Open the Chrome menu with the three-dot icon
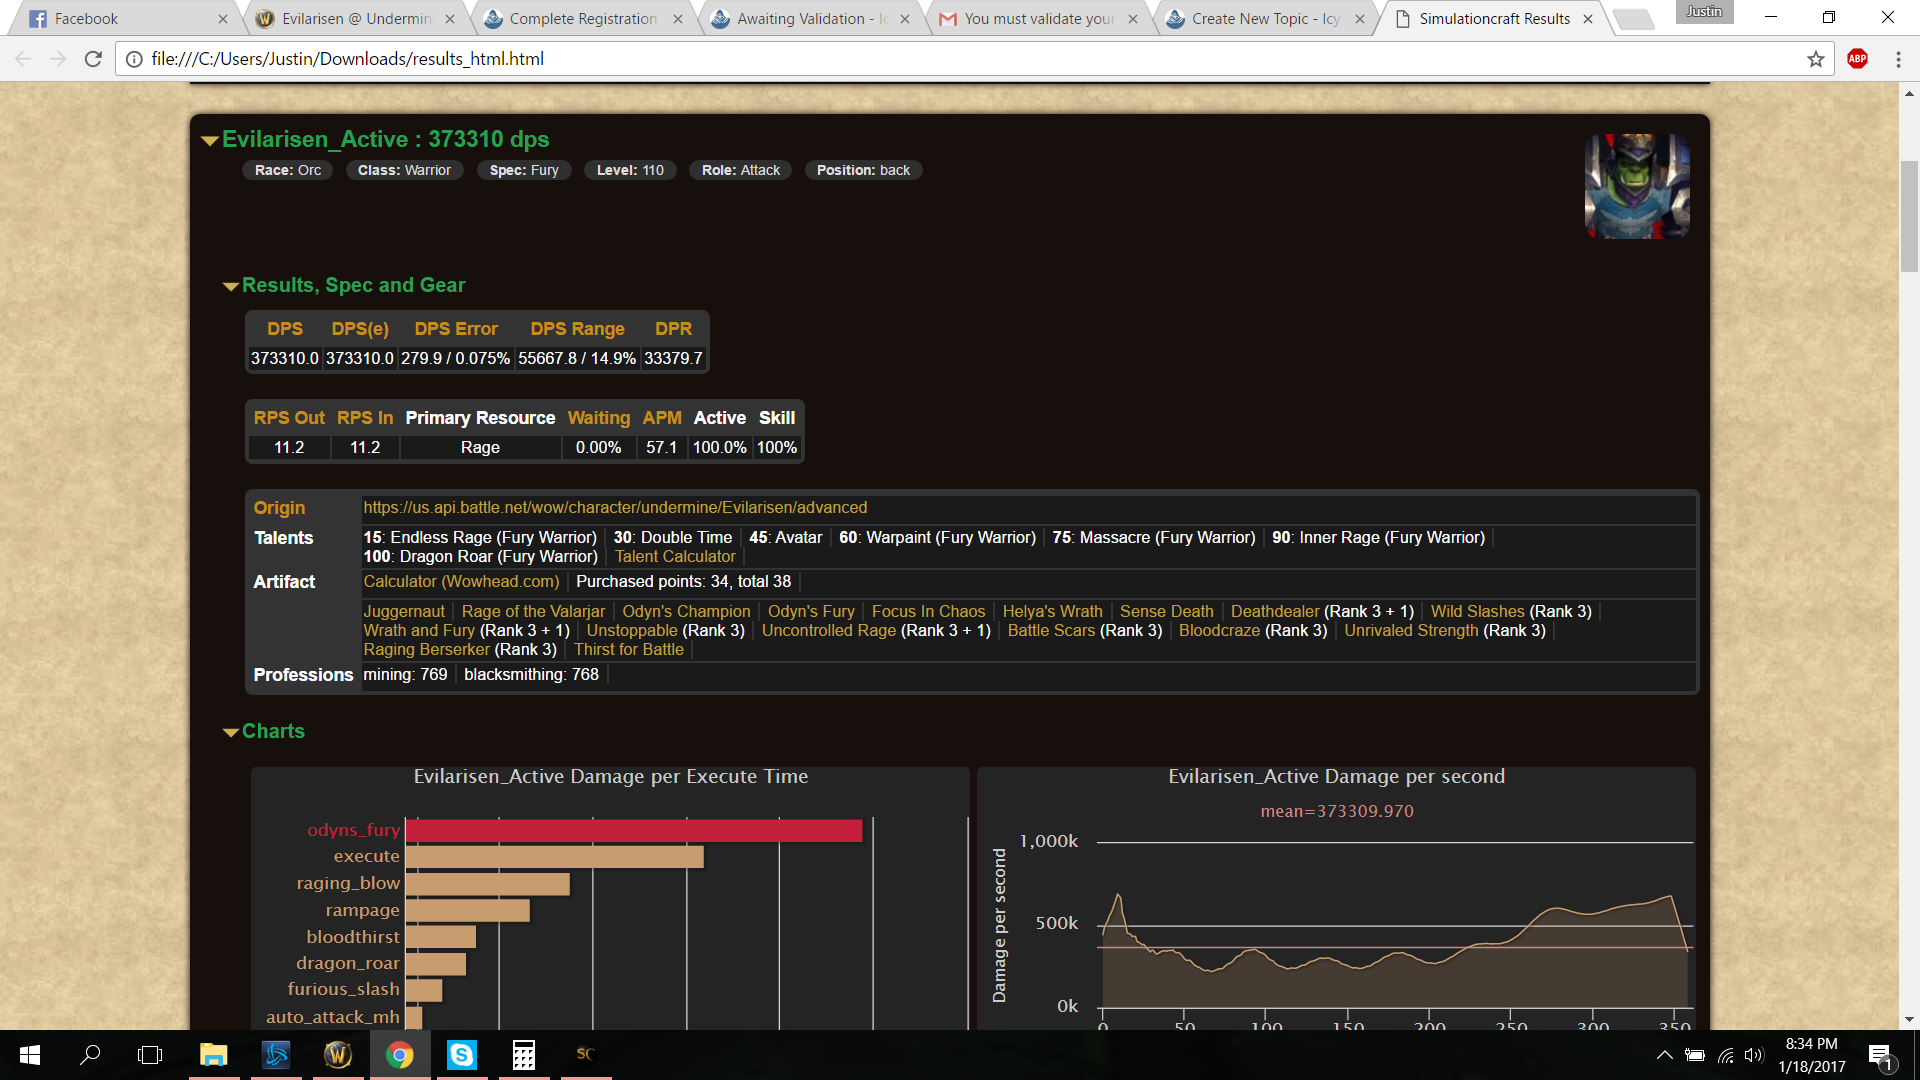1920x1080 pixels. (x=1898, y=59)
